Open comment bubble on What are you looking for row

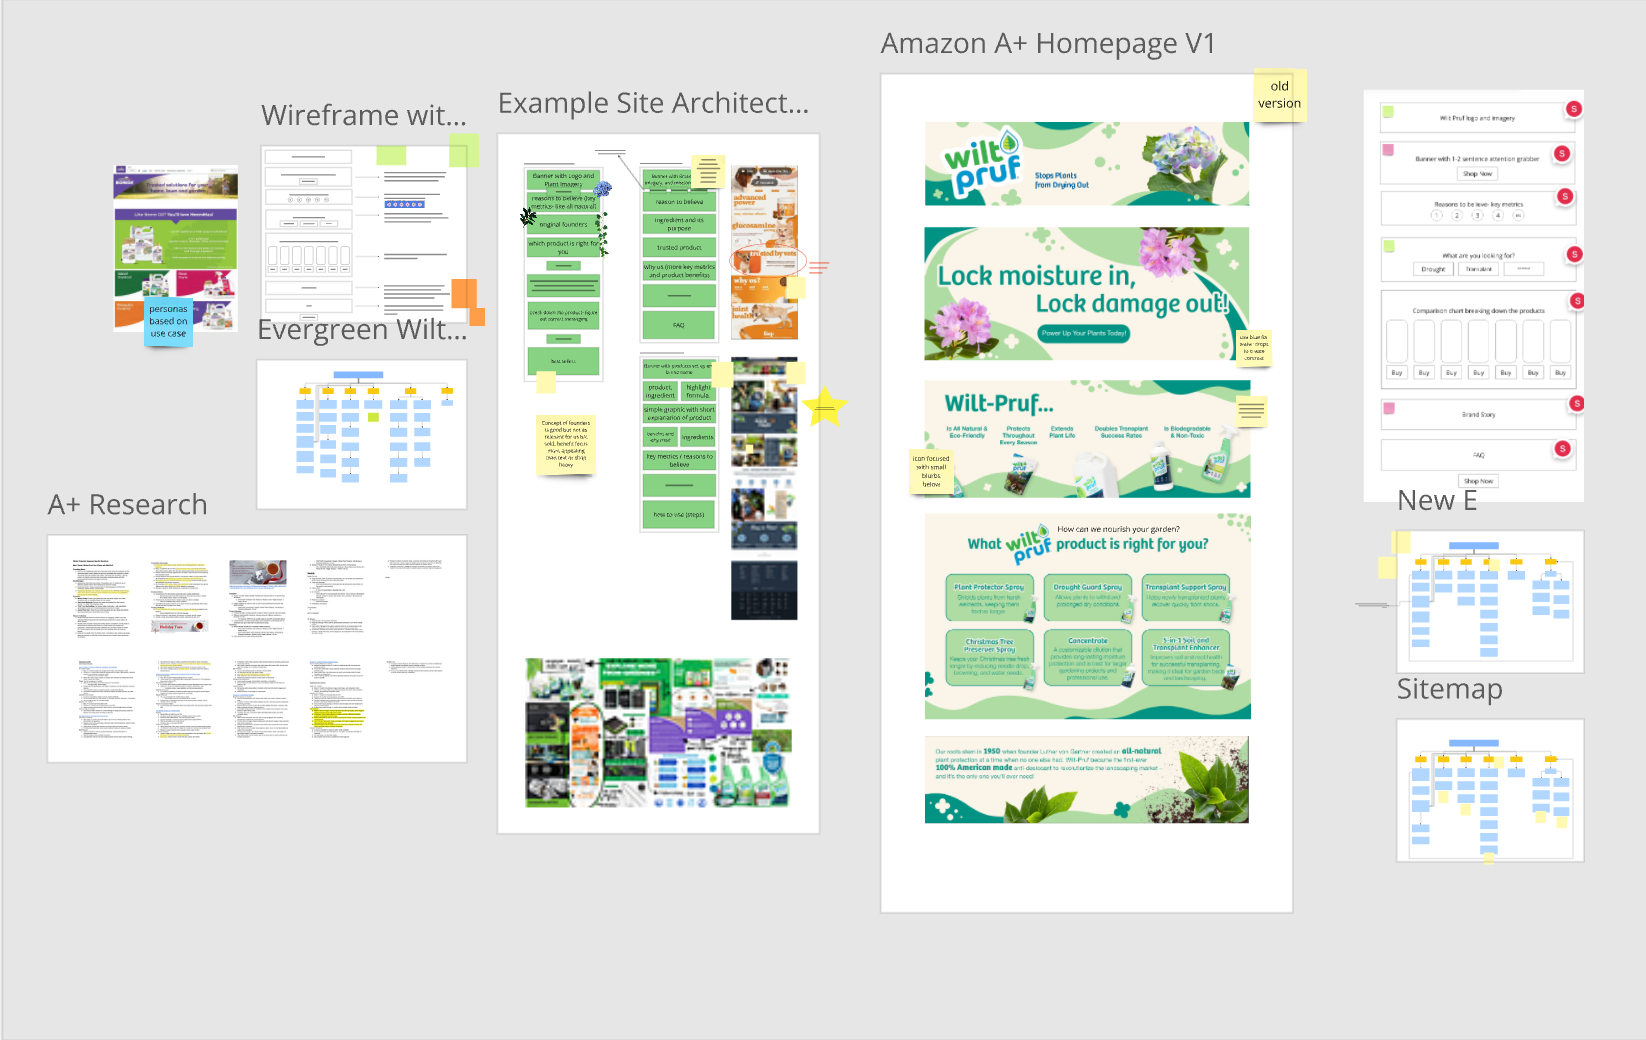click(1574, 254)
